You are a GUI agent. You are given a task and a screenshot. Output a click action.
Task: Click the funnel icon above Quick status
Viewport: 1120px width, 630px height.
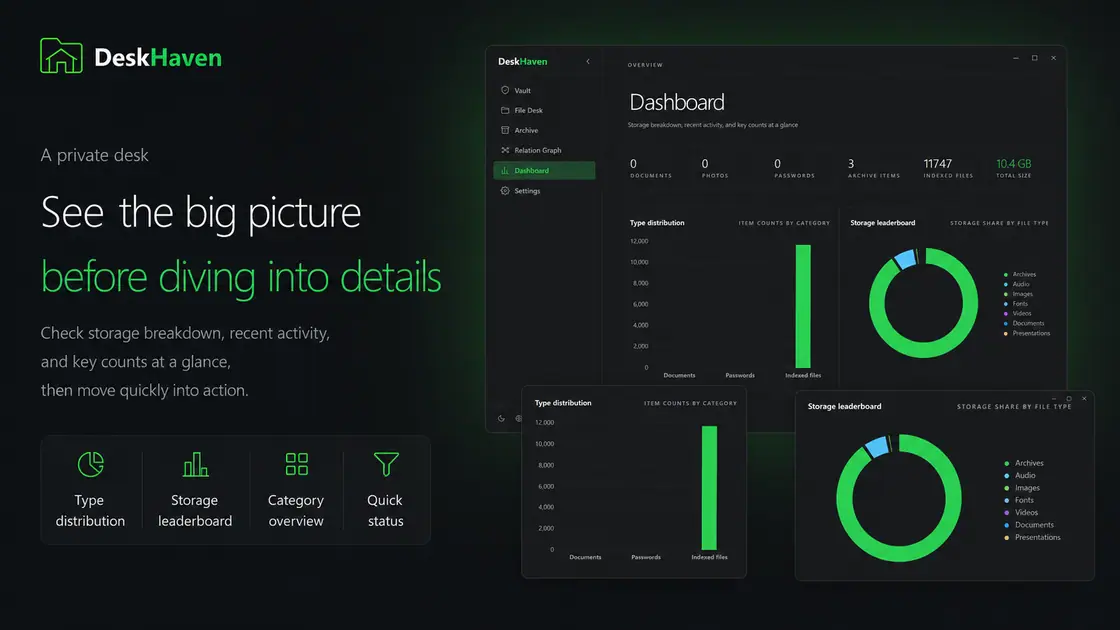[386, 464]
